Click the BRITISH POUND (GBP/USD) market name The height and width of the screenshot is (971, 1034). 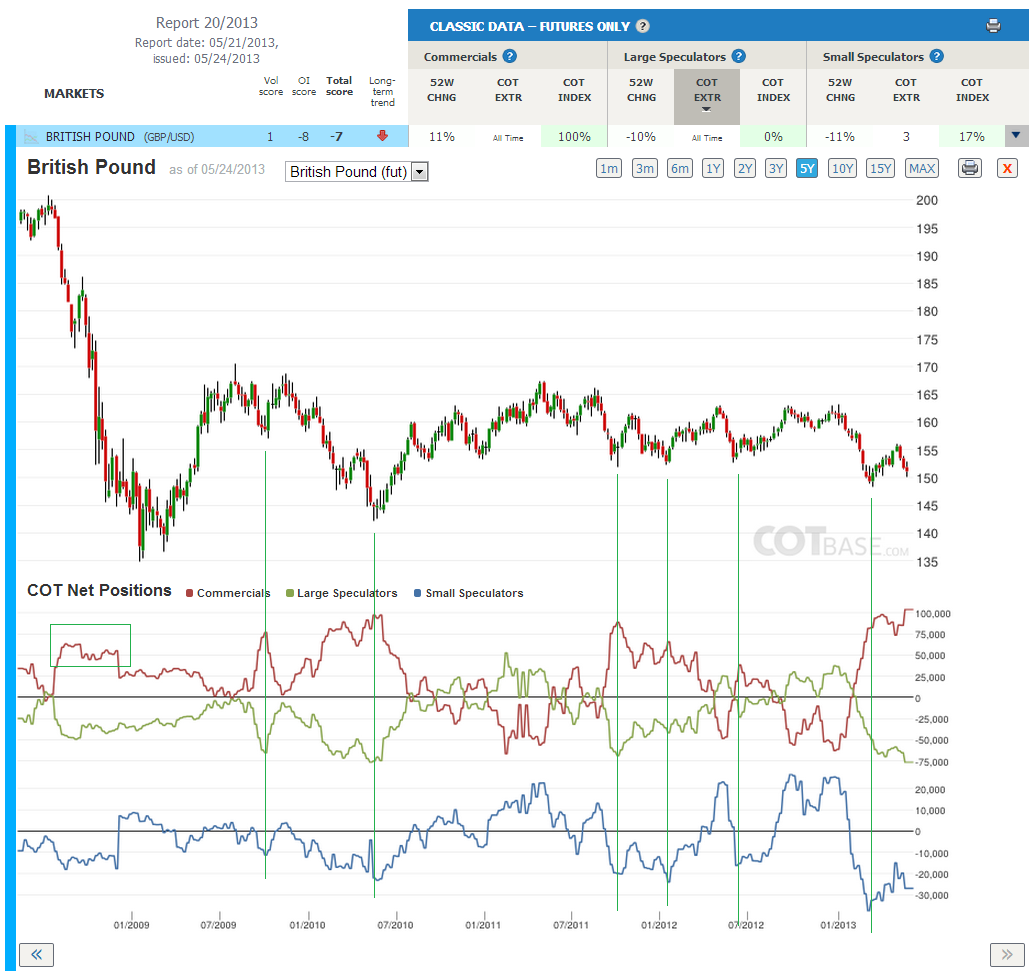click(119, 137)
